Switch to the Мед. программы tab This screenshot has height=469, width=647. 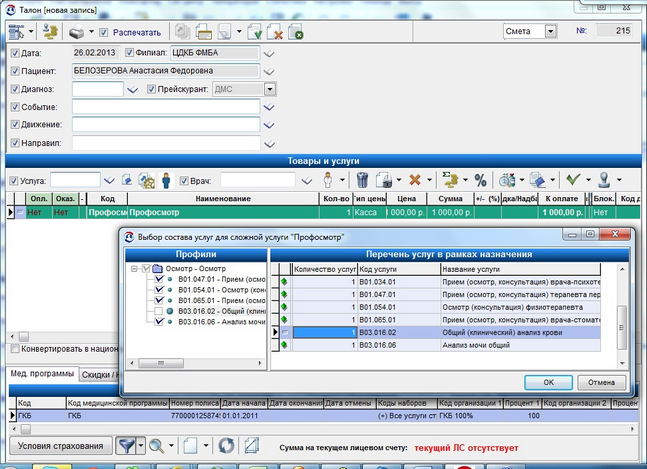[42, 374]
